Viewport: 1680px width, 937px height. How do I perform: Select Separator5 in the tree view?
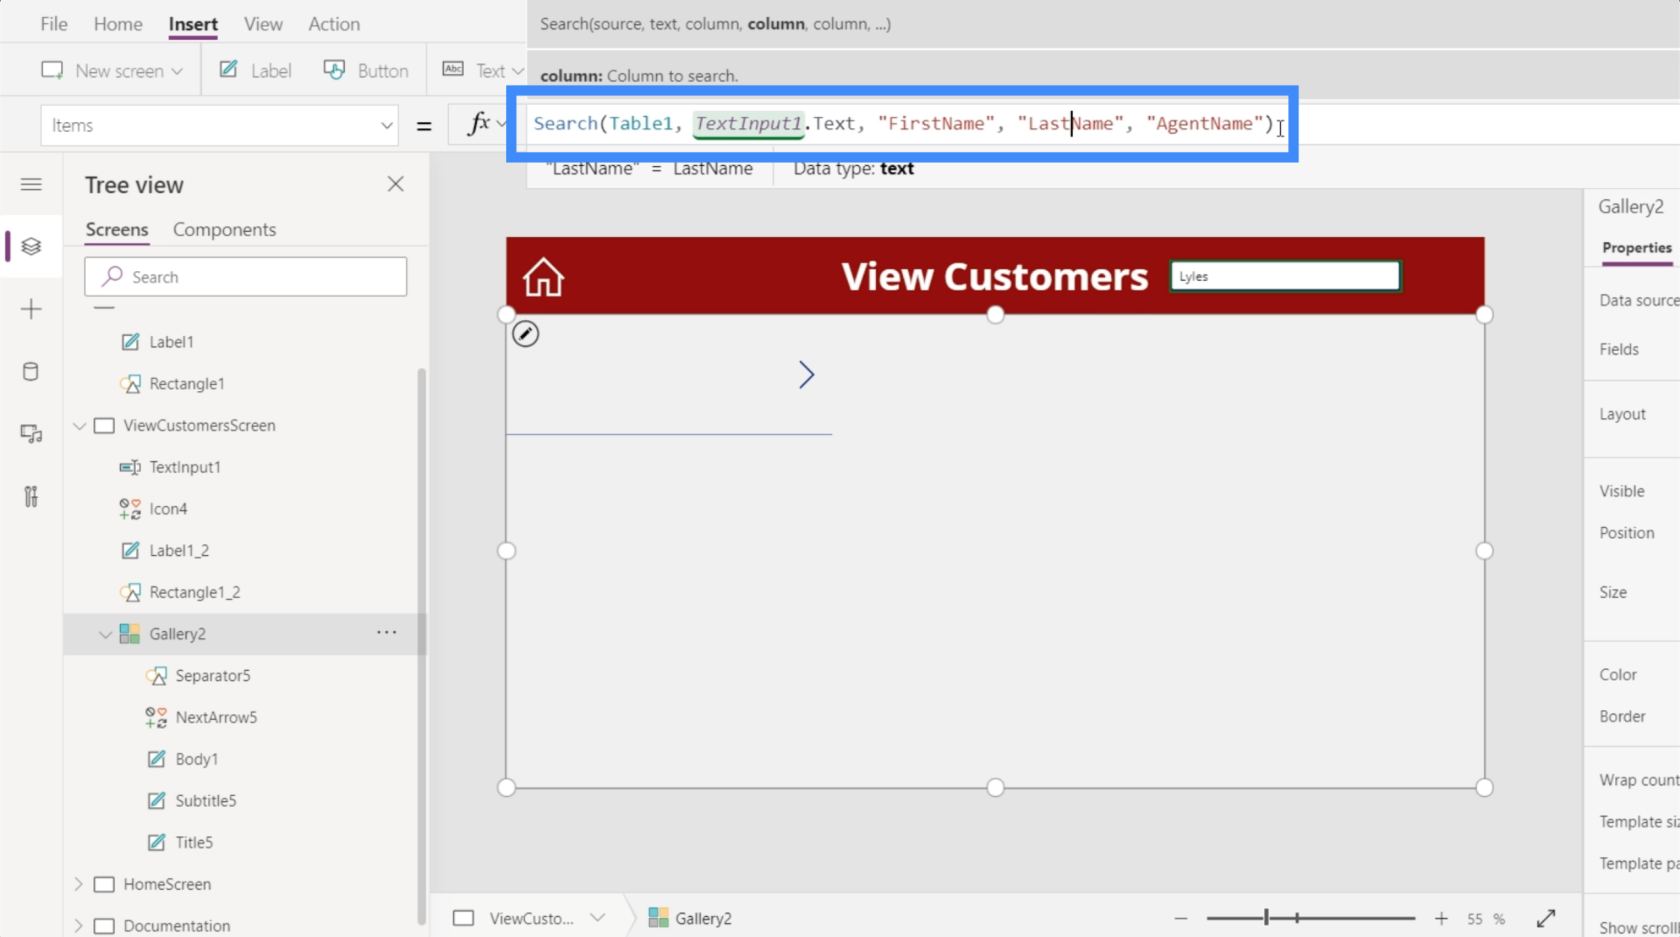coord(212,676)
